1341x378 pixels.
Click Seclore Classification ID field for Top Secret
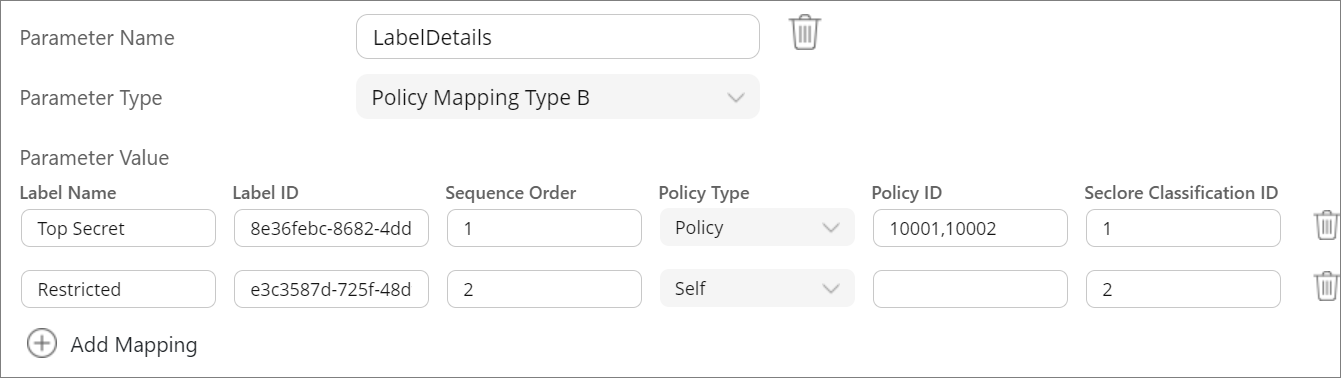(x=1183, y=228)
